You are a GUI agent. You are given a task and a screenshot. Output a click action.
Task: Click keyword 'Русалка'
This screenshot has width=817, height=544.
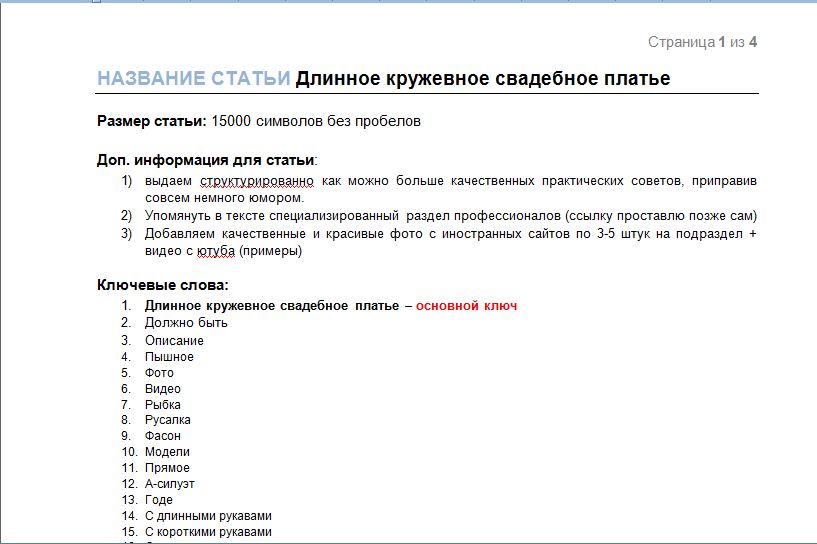click(168, 420)
